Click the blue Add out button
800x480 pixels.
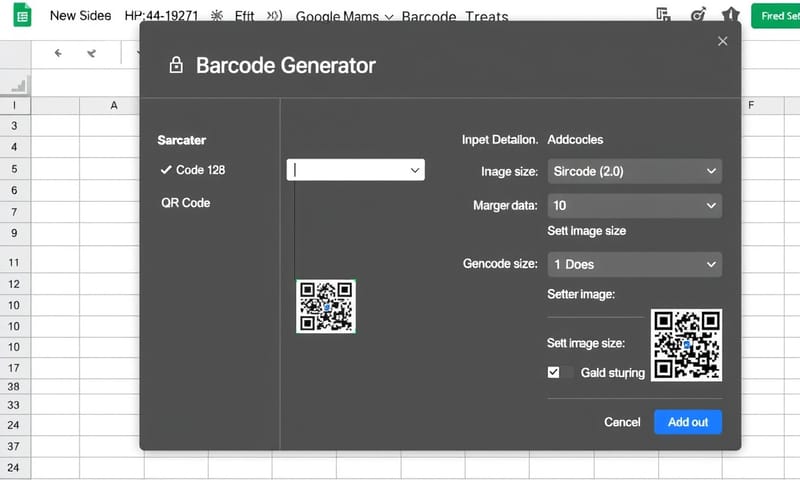(687, 422)
